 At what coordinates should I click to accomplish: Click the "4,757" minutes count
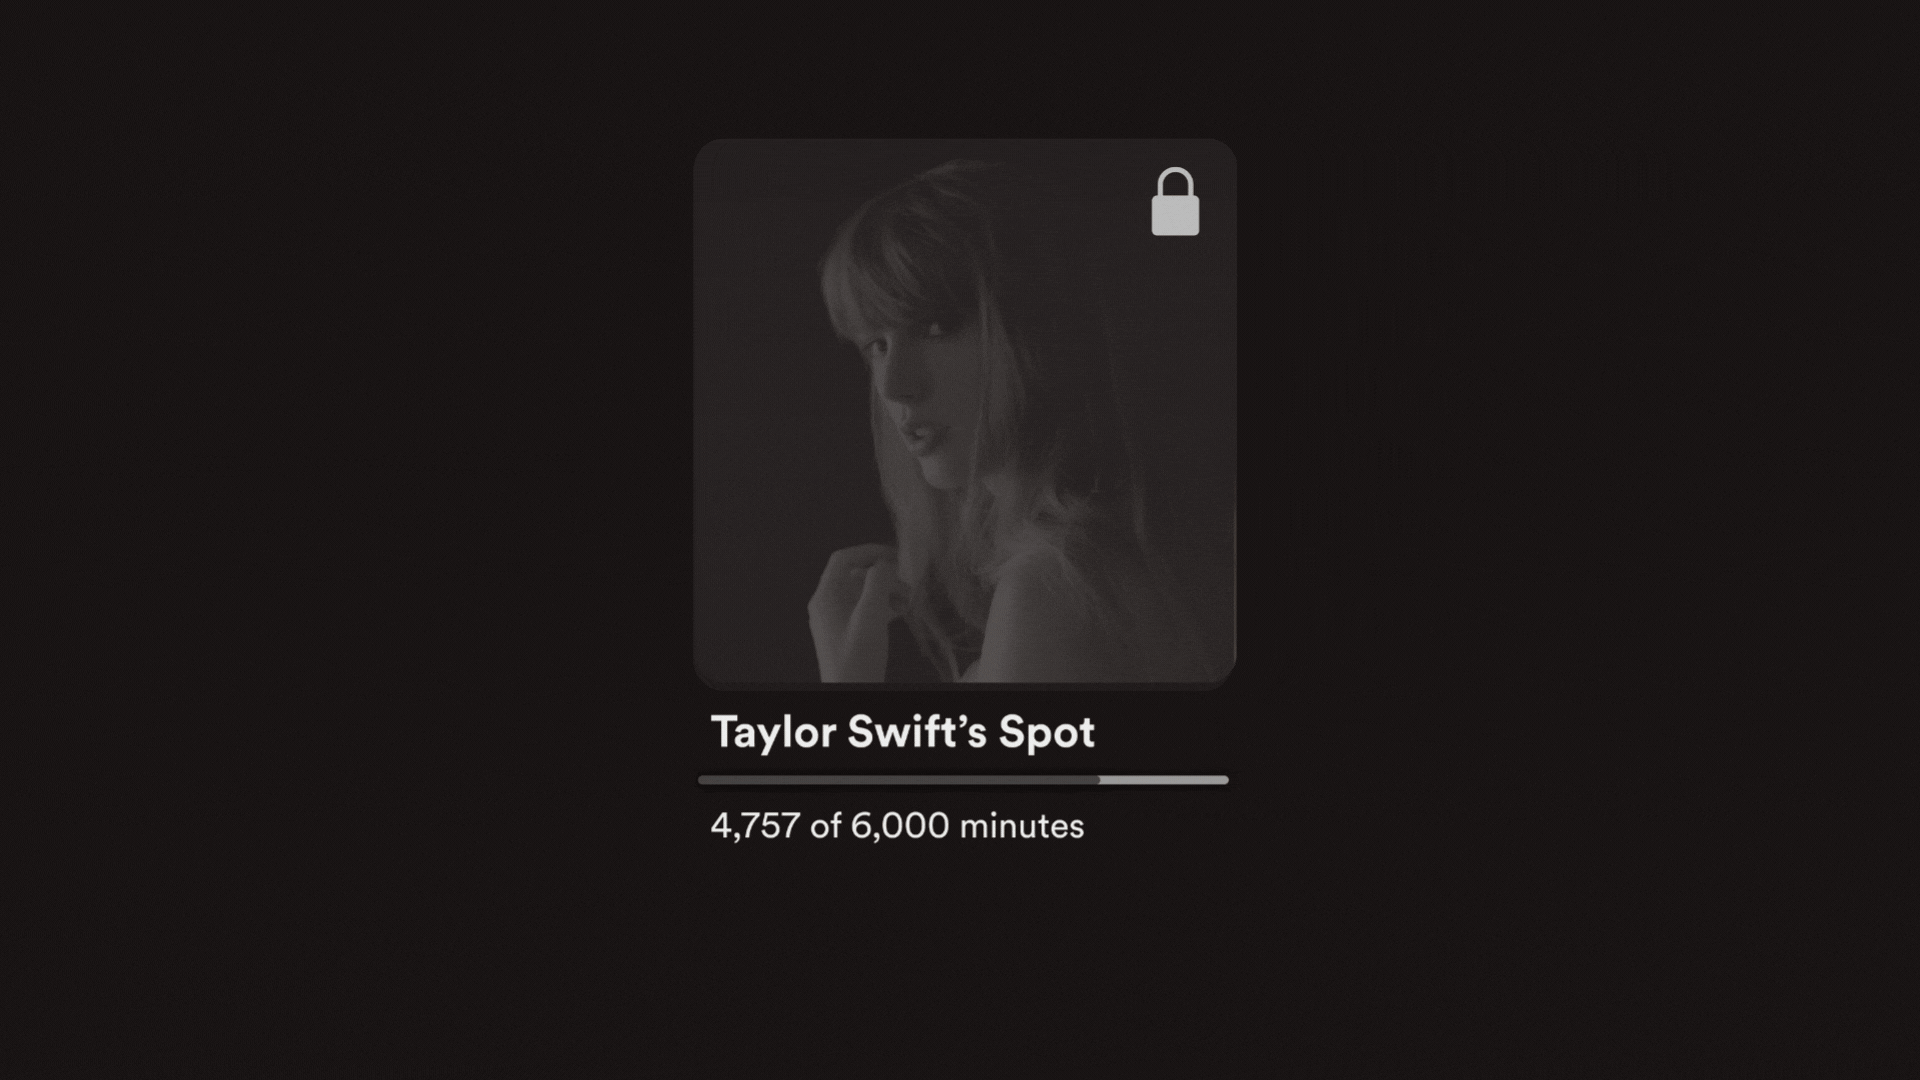coord(755,826)
